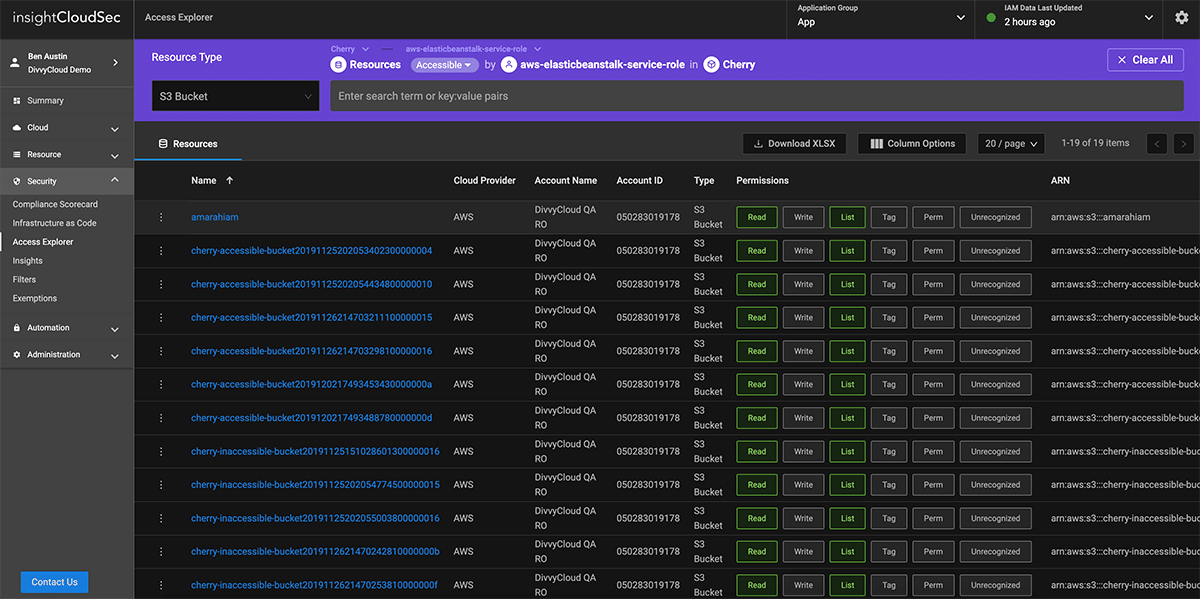Image resolution: width=1200 pixels, height=599 pixels.
Task: Toggle Write on bucket ending 1100000015
Action: pos(804,318)
